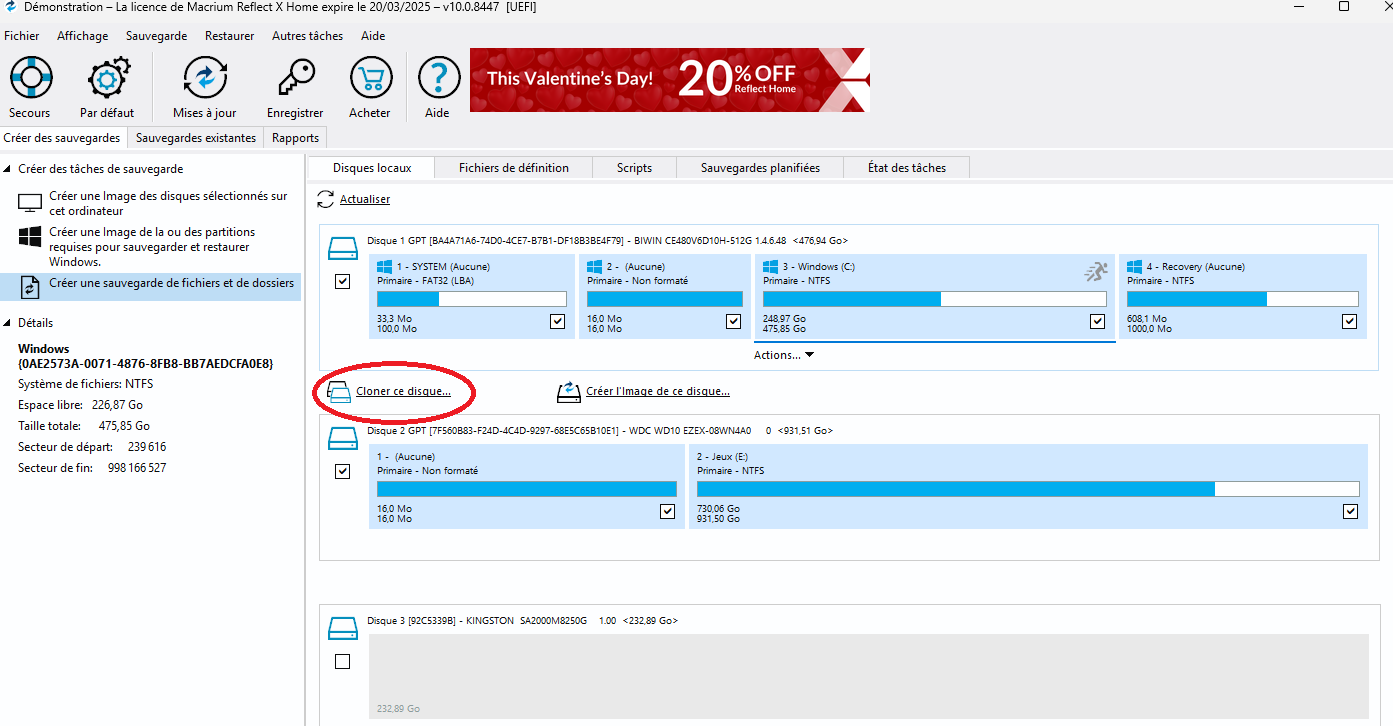Click the Valentine's Day 20% off banner
The width and height of the screenshot is (1393, 726).
tap(669, 79)
